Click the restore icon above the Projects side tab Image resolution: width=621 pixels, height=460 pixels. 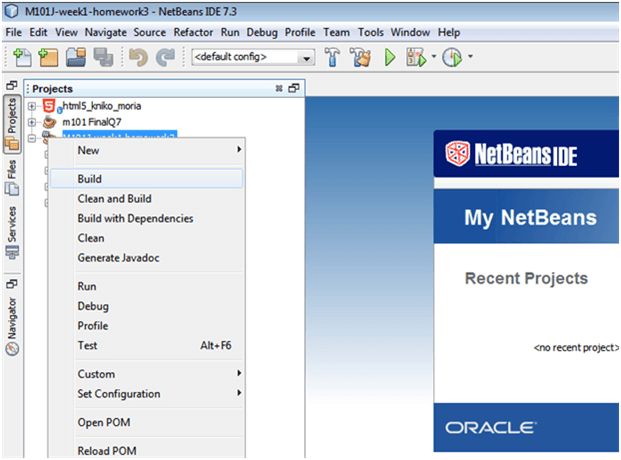click(x=12, y=85)
